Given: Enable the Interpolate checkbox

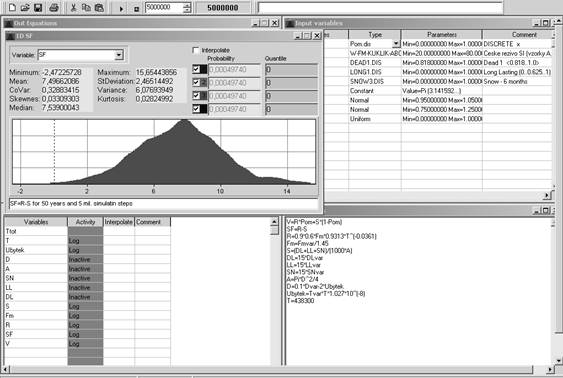Looking at the screenshot, I should tap(196, 50).
